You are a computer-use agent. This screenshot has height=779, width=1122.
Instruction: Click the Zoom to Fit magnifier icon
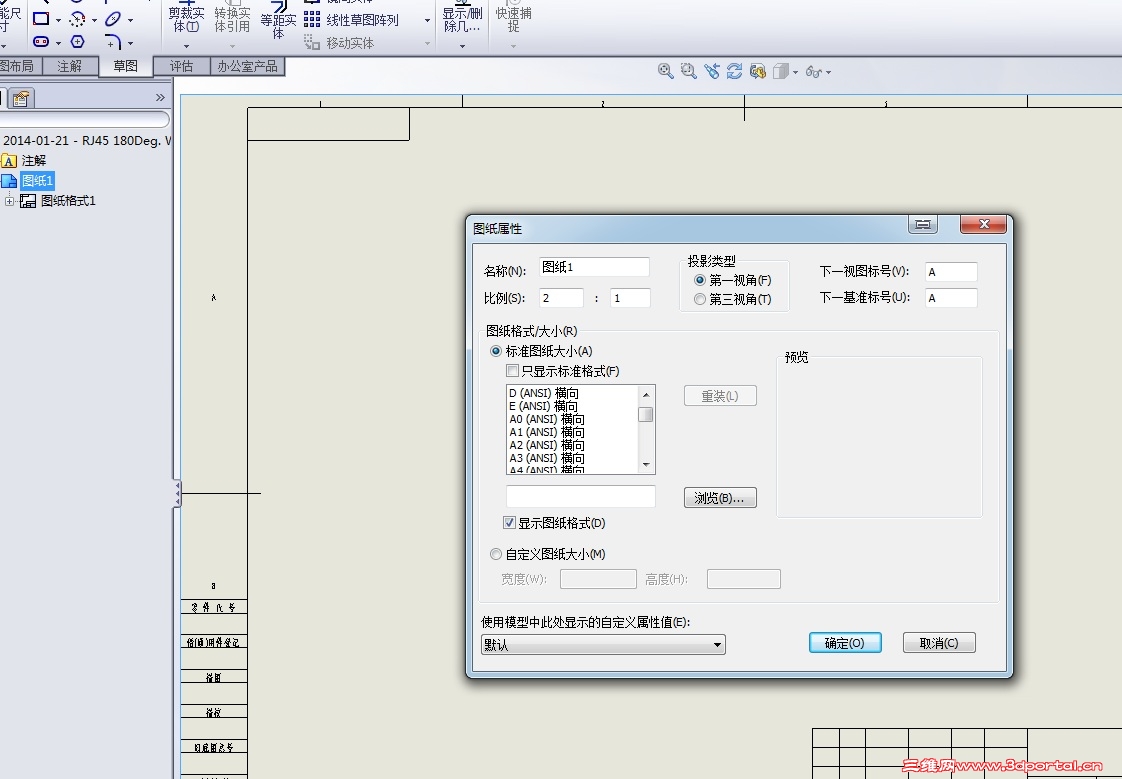tap(665, 71)
